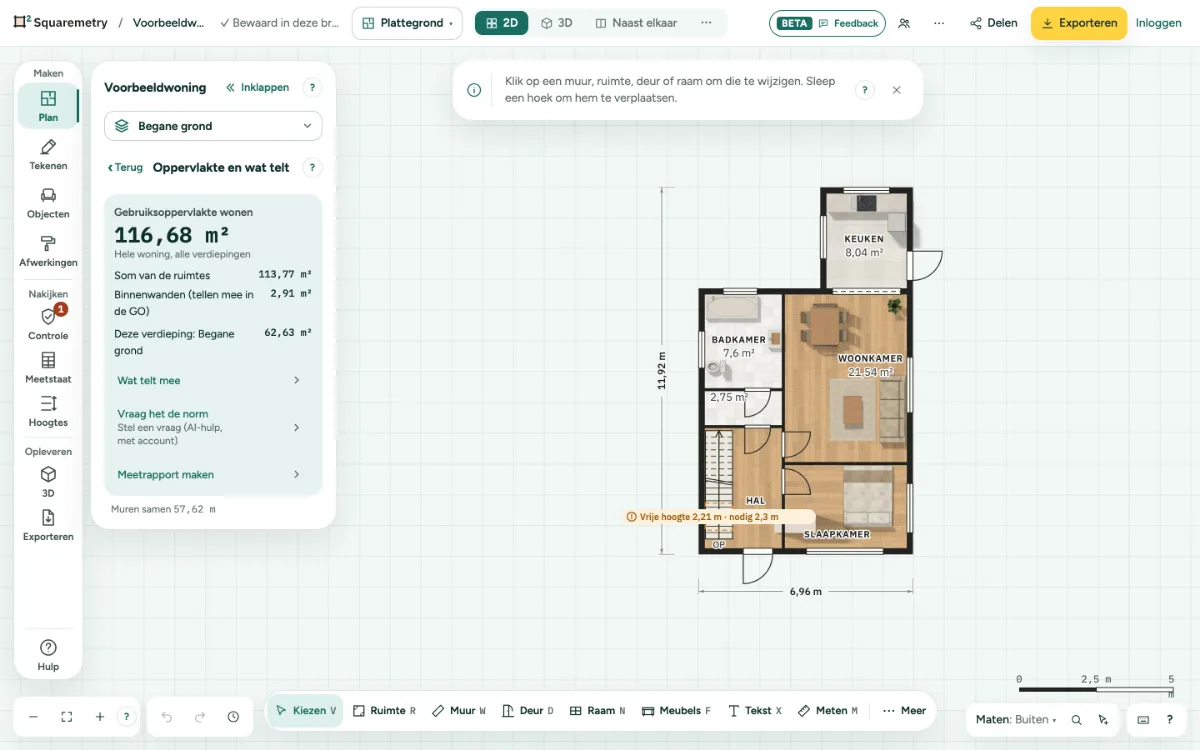Viewport: 1200px width, 750px height.
Task: Open the Meetstaat table in the sidebar
Action: 48,368
